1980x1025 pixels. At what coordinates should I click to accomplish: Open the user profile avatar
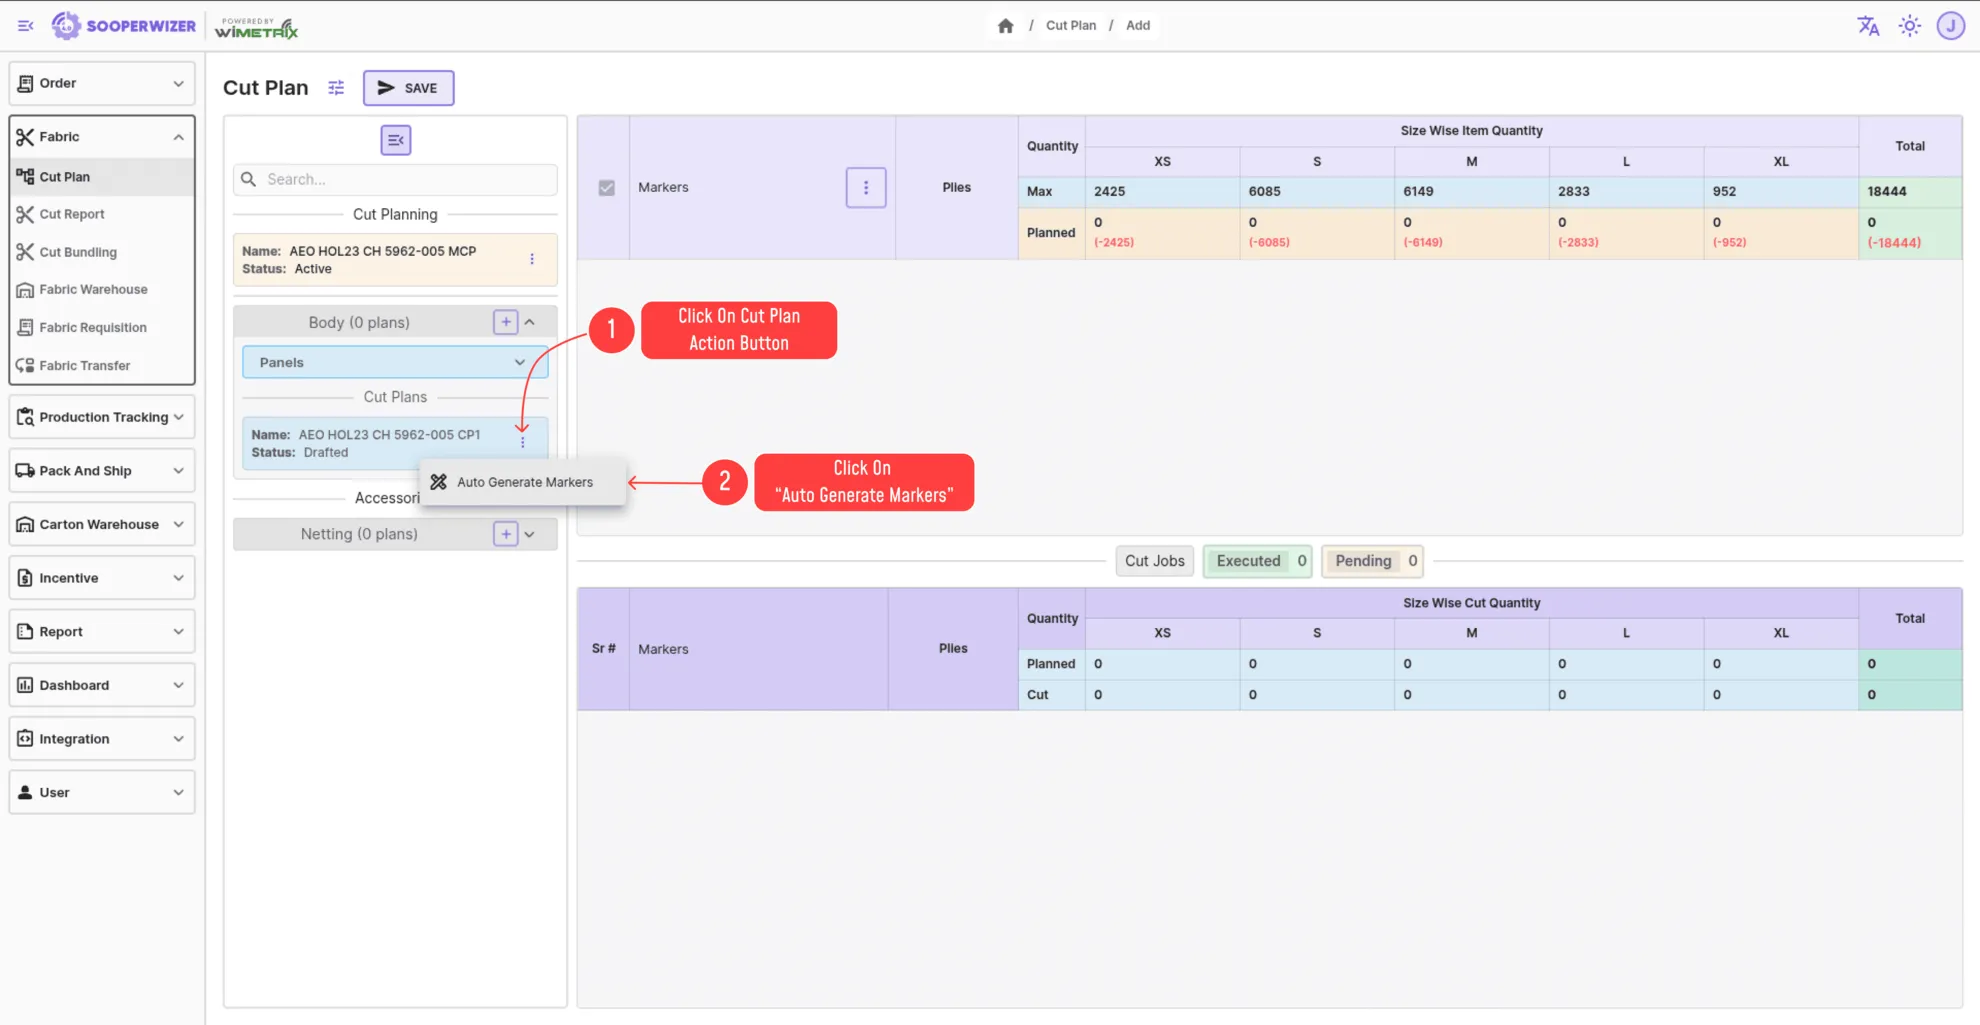[1950, 26]
